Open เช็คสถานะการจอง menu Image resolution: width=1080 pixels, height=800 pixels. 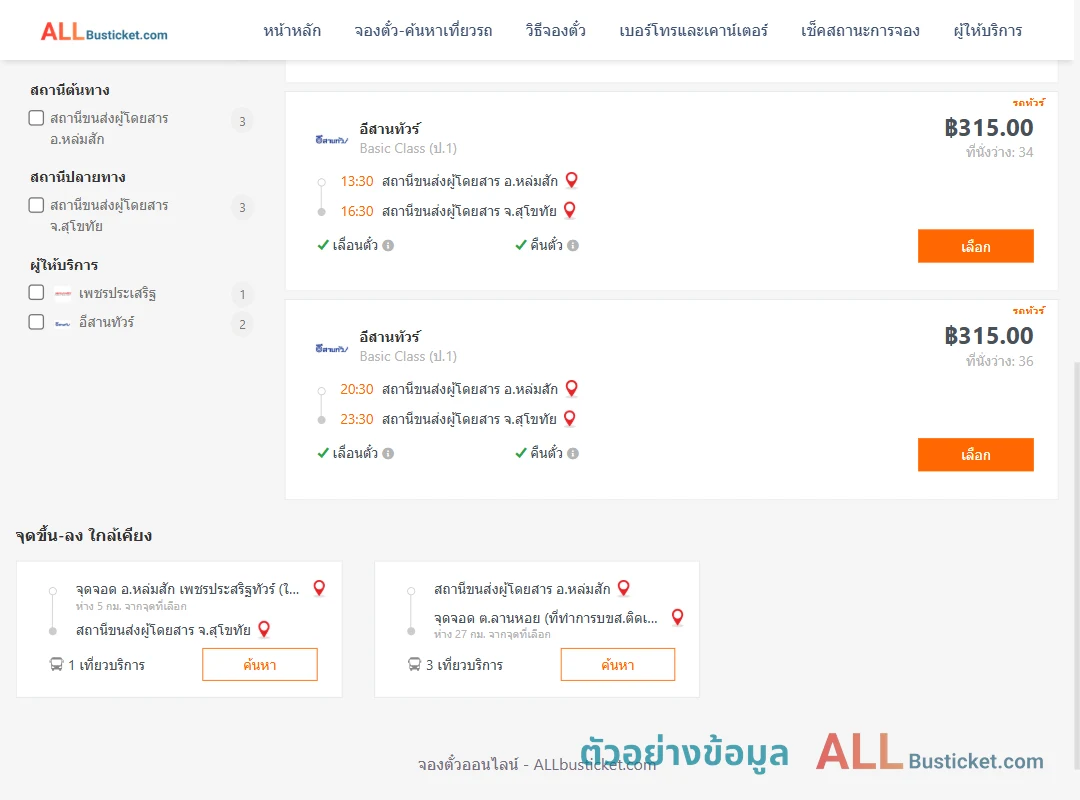click(x=860, y=31)
